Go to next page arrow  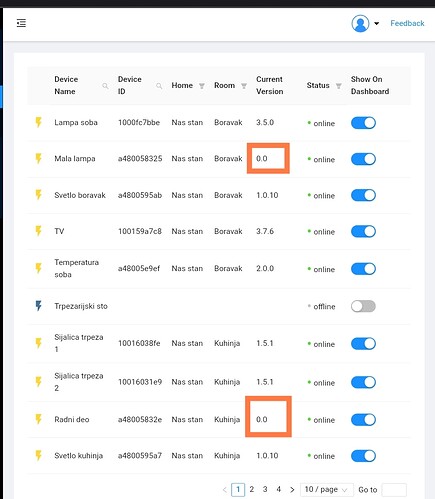pos(292,490)
